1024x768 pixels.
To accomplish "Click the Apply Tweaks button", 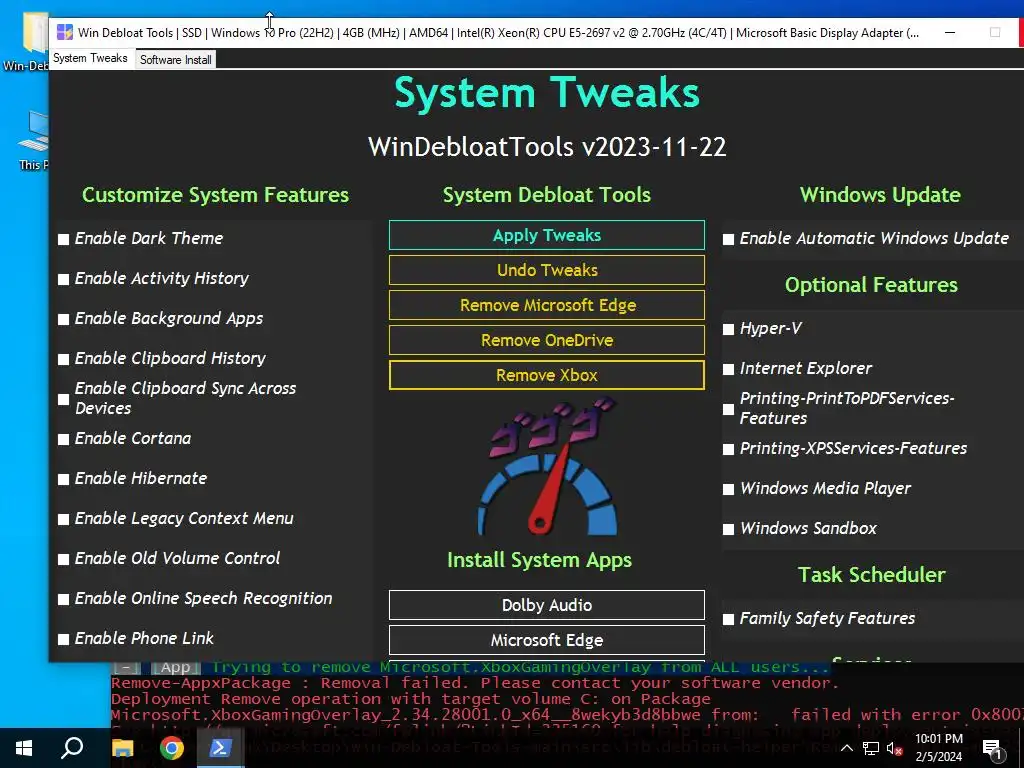I will coord(547,235).
